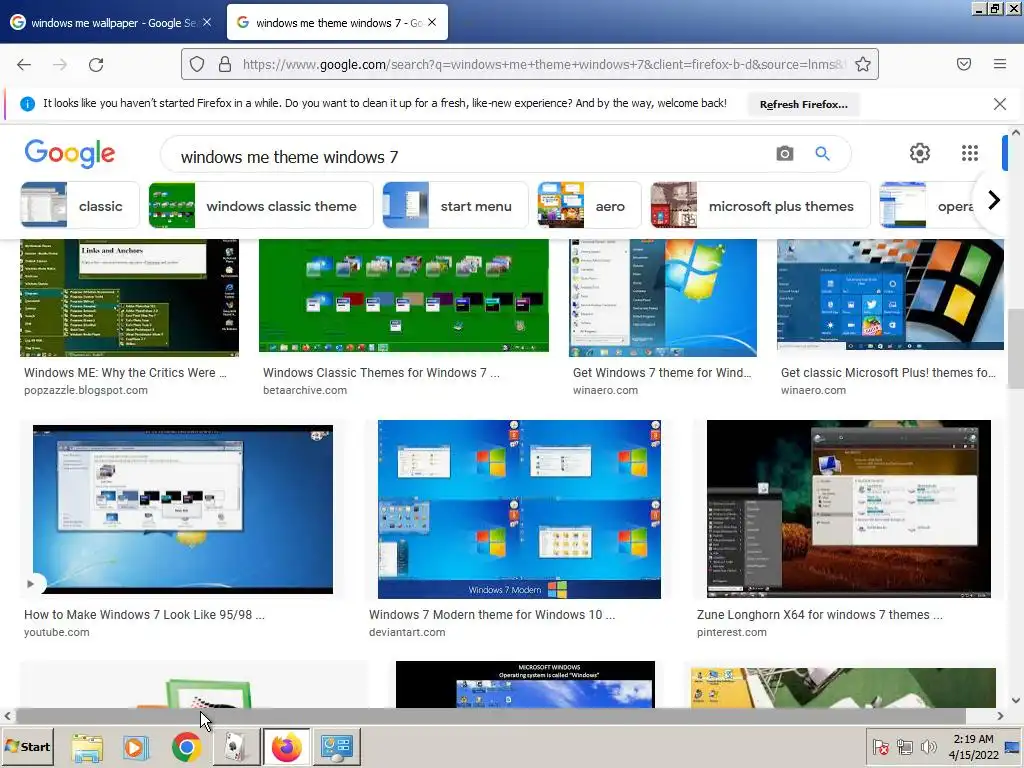The width and height of the screenshot is (1024, 768).
Task: Pick the microsoft plus themes chip
Action: [760, 206]
